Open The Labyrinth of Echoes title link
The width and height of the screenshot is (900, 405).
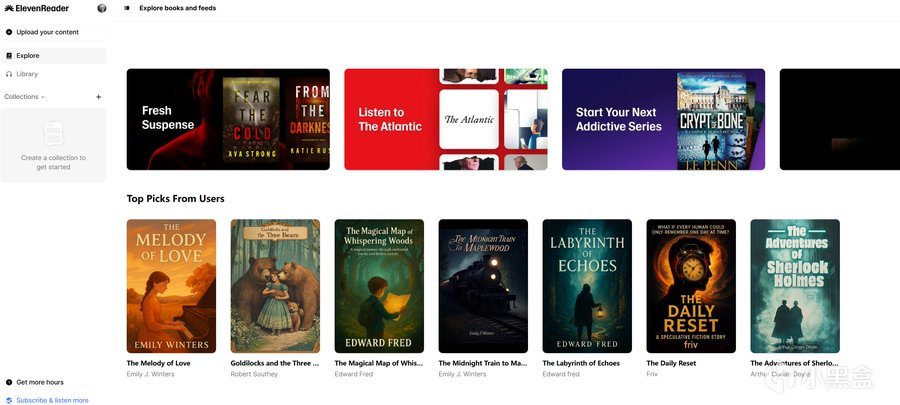(581, 363)
